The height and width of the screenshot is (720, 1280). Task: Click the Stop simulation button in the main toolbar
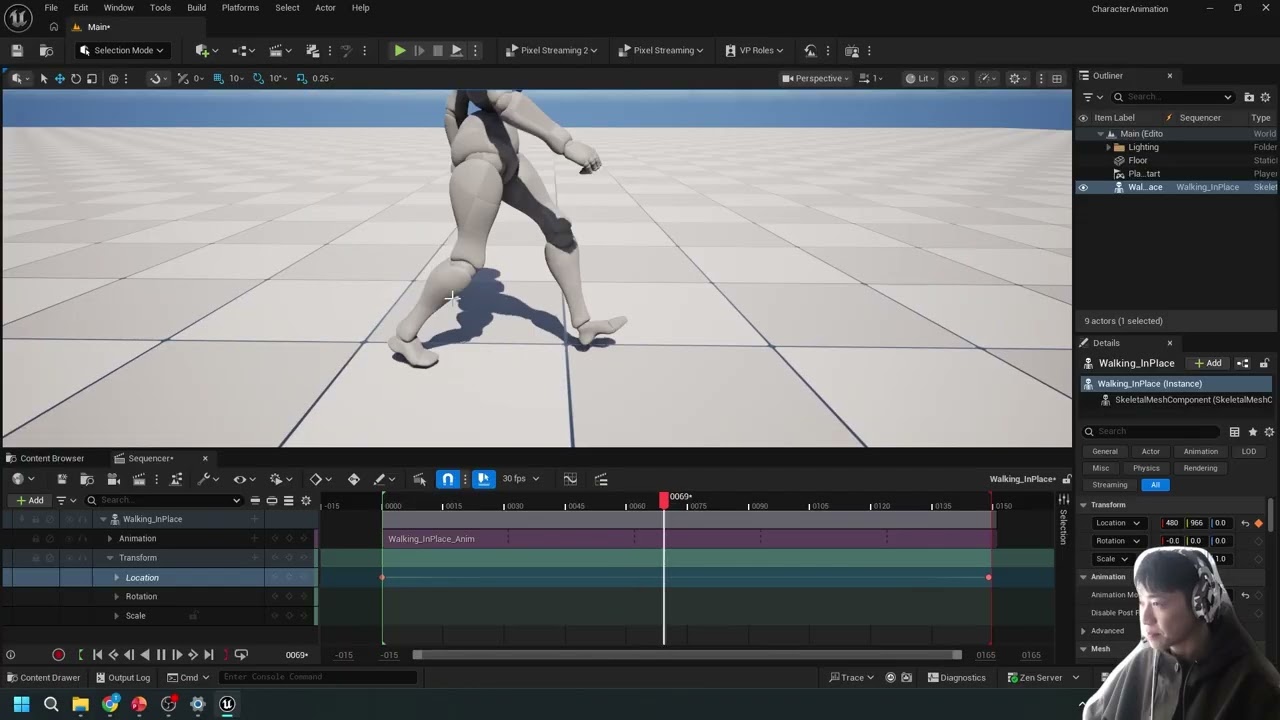tap(437, 50)
